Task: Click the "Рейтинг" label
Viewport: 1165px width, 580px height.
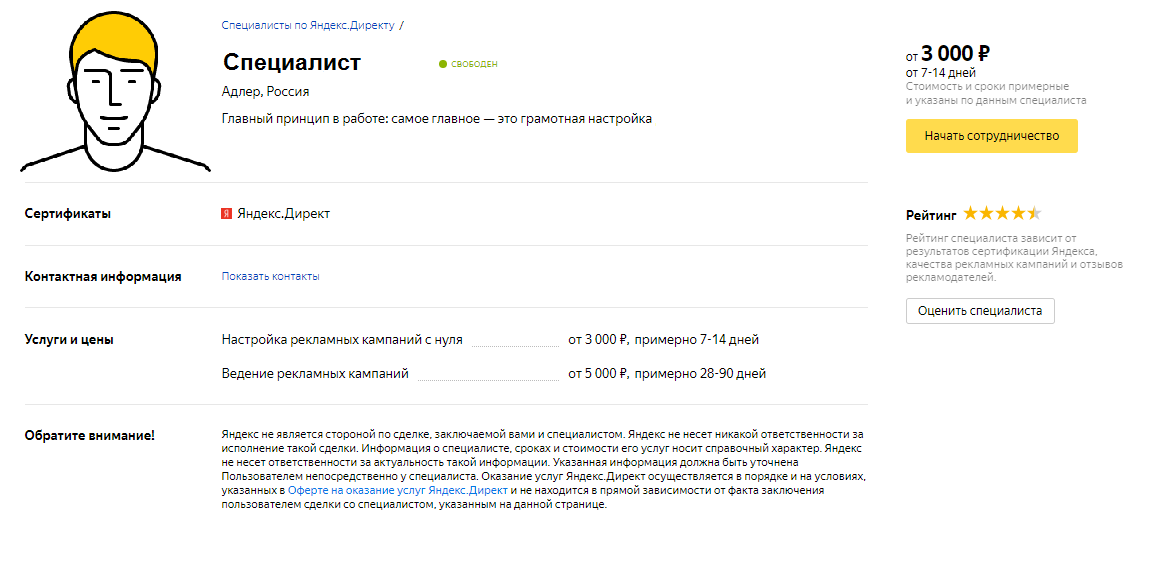Action: coord(931,215)
